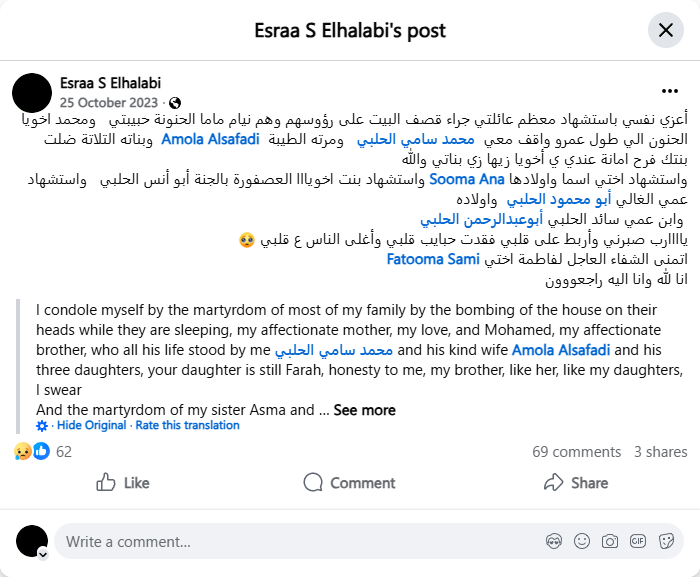Viewport: 700px width, 577px height.
Task: Open the 69 comments list
Action: (x=577, y=452)
